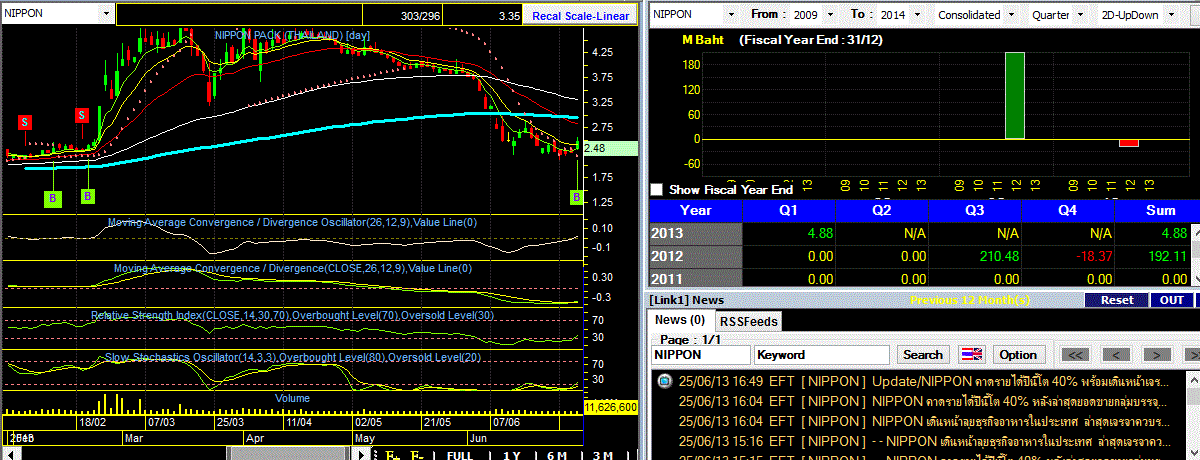Click the 303/296 value in top bar
The width and height of the screenshot is (1200, 460).
pos(421,16)
